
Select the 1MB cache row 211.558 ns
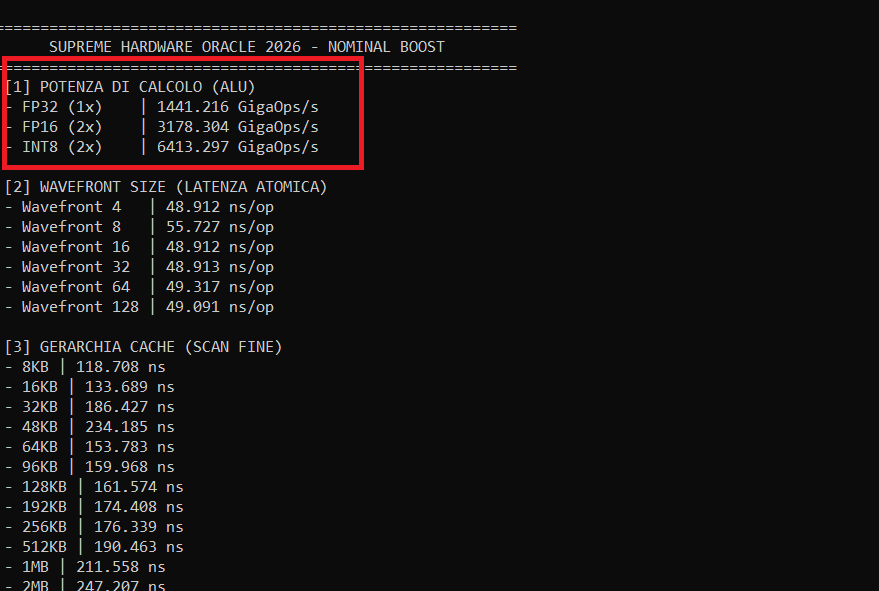[x=85, y=567]
